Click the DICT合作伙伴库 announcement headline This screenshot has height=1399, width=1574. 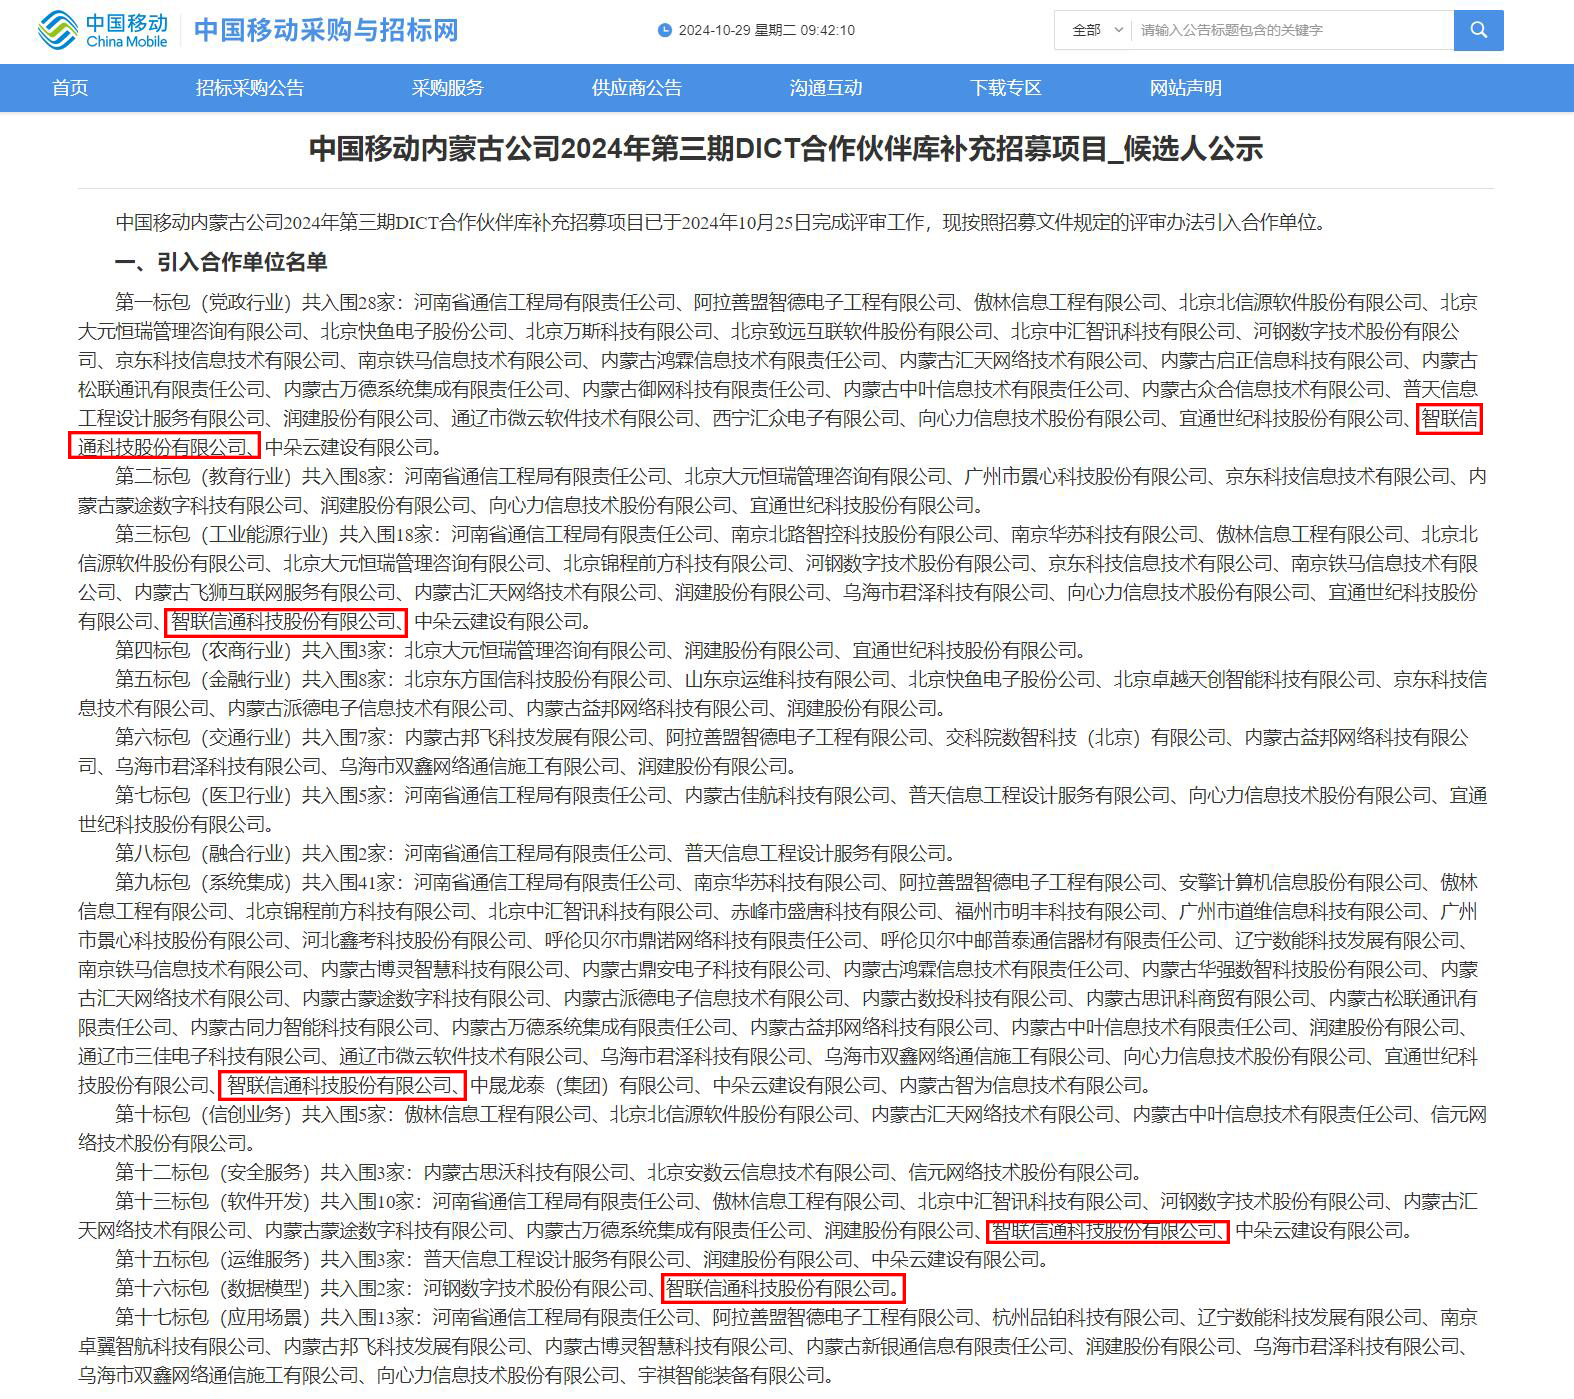pos(786,149)
